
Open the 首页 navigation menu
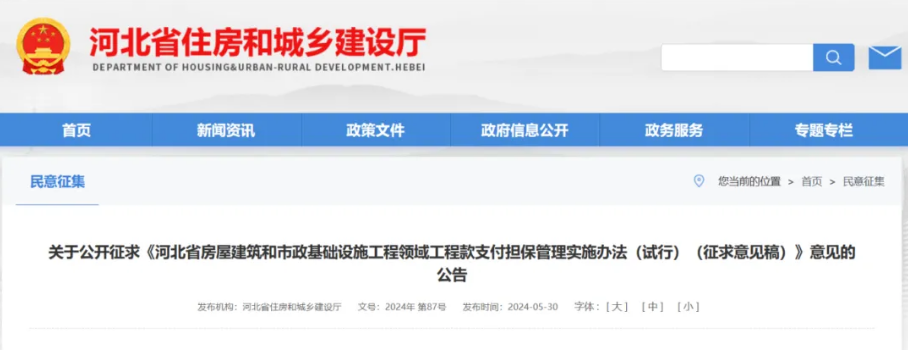[x=76, y=130]
